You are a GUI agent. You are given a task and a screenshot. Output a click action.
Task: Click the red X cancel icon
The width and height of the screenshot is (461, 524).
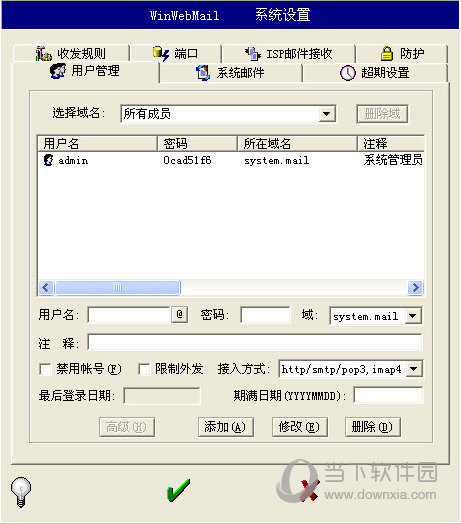click(x=310, y=490)
